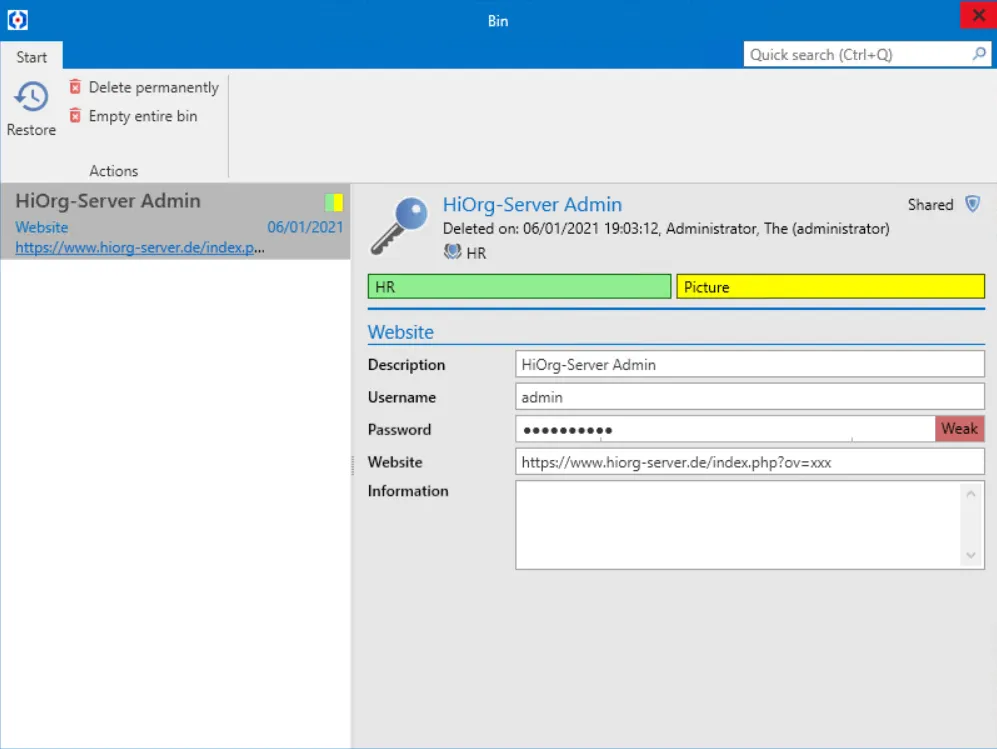Click the 06/01/2021 date in the list entry
This screenshot has height=749, width=997.
coord(305,227)
